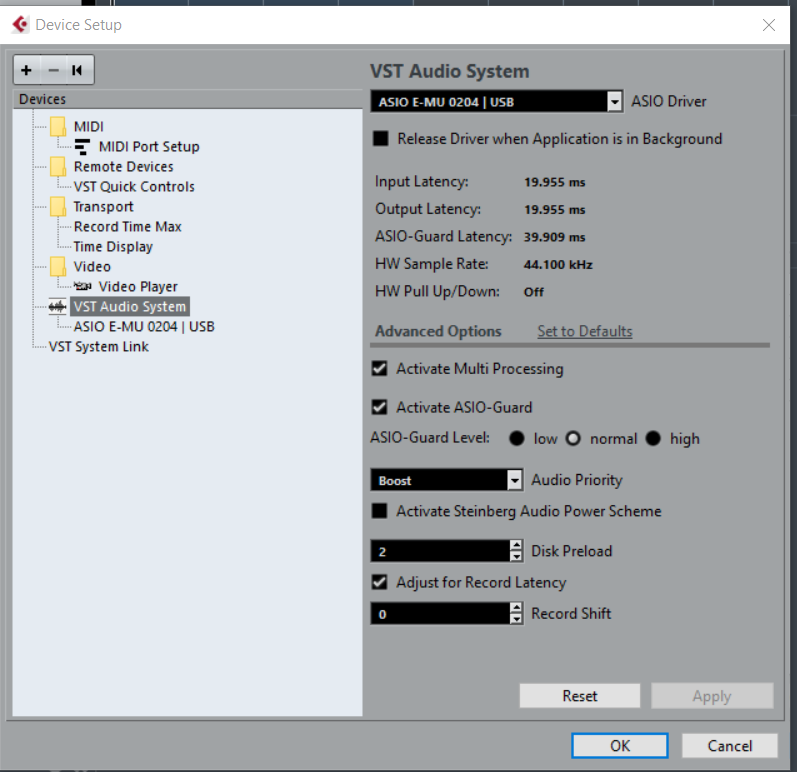Image resolution: width=797 pixels, height=772 pixels.
Task: Increase the Record Shift value
Action: [x=516, y=608]
